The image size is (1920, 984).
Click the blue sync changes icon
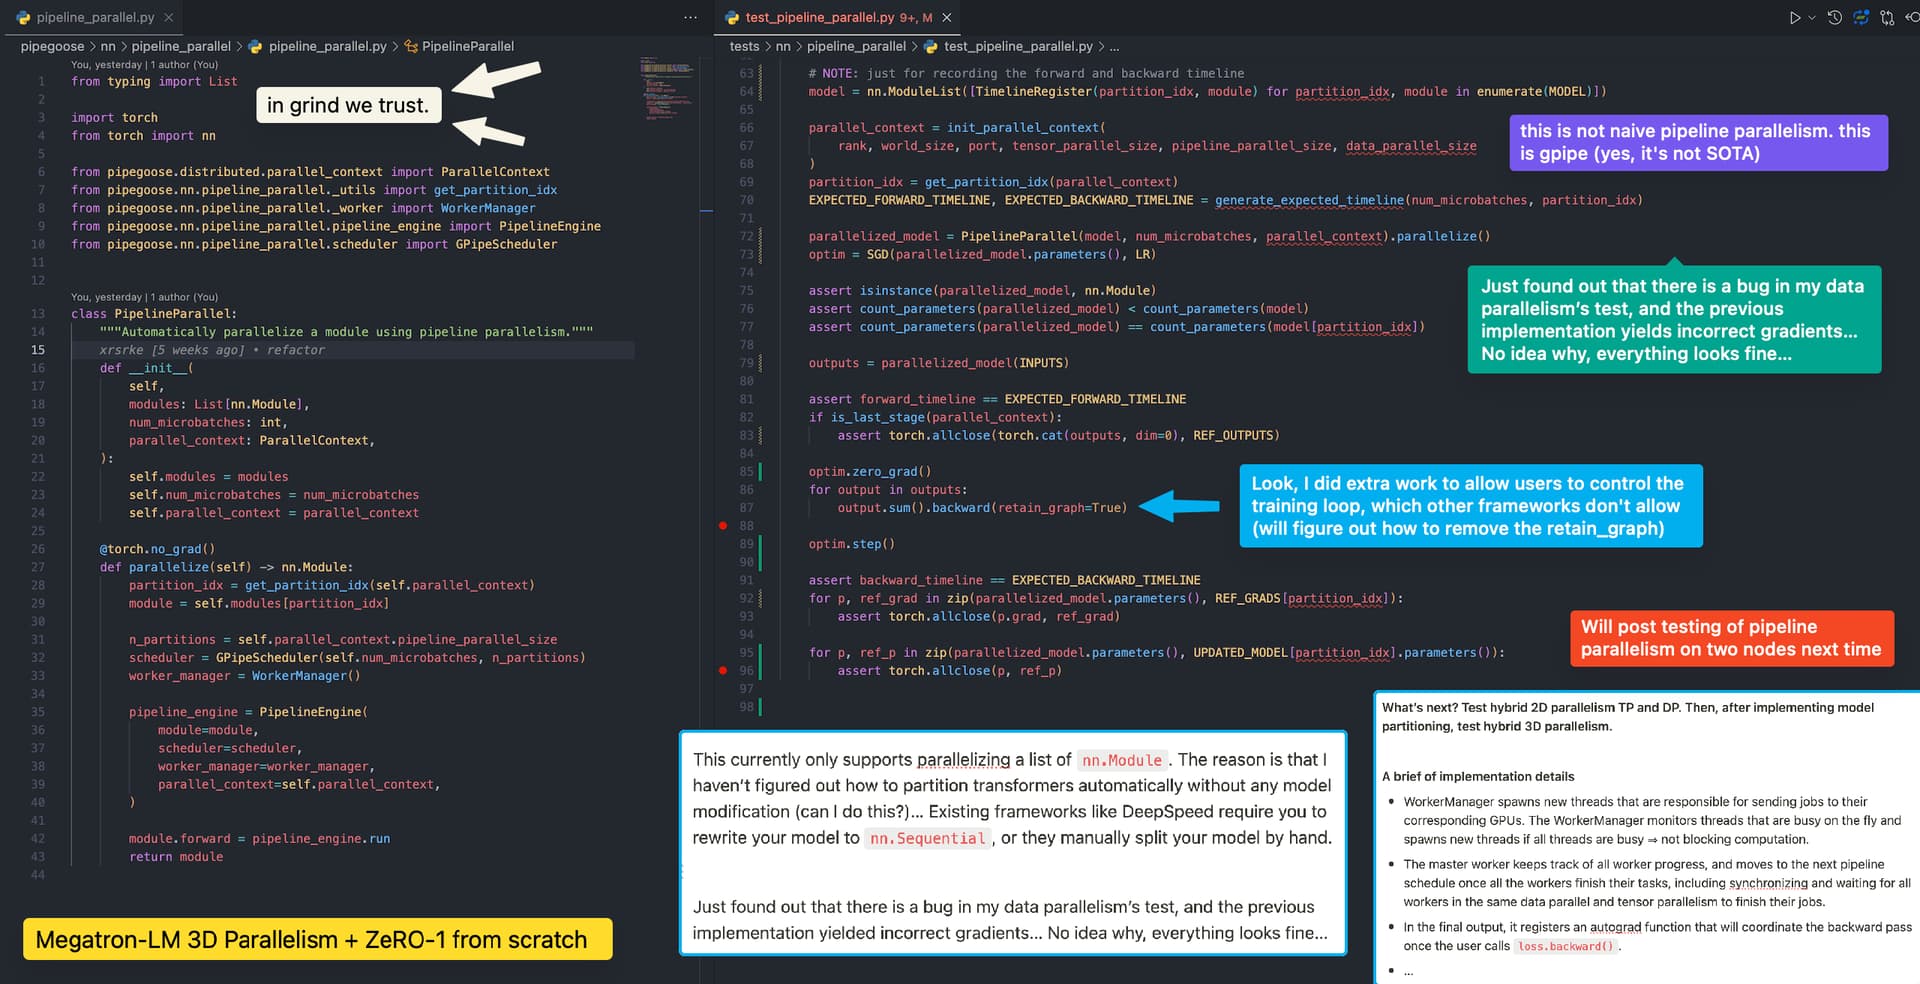pos(1861,18)
